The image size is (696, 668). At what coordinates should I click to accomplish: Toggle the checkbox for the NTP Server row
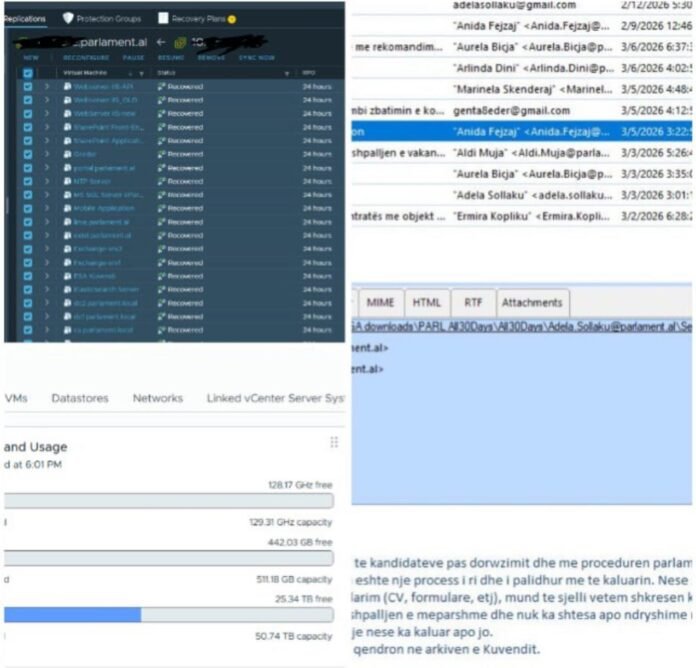click(28, 181)
